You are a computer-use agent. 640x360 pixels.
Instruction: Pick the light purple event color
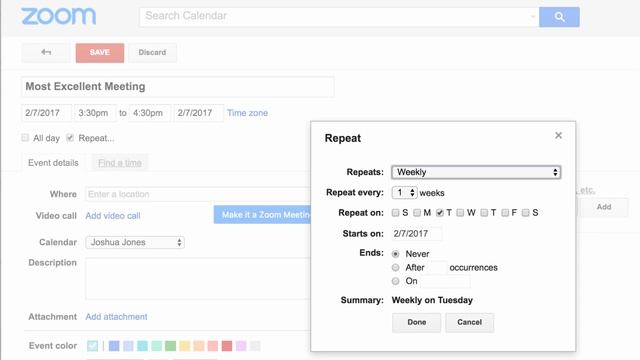pos(241,346)
